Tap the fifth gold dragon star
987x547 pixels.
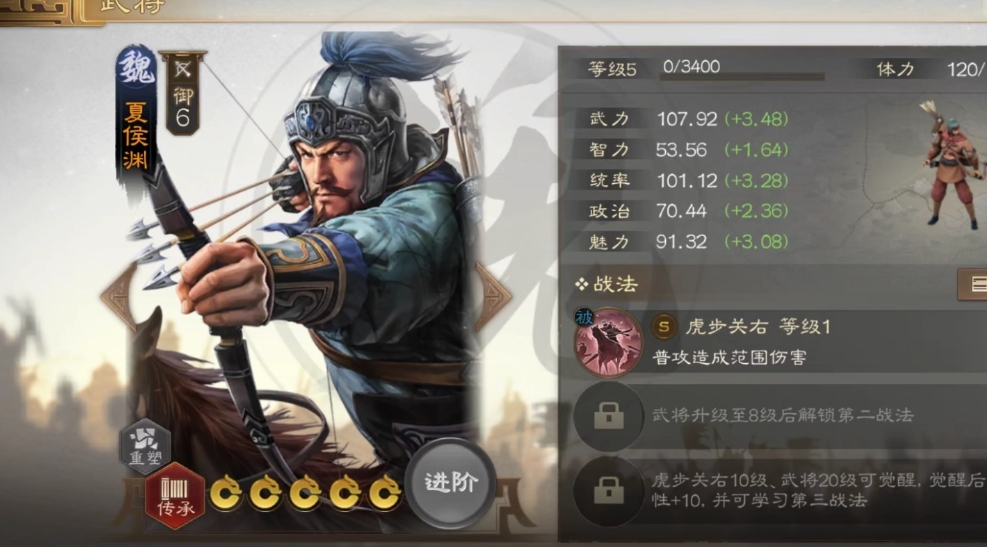[x=385, y=493]
